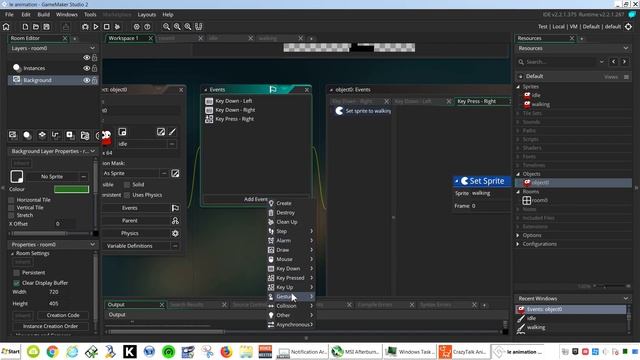
Task: Expand the Options tree node
Action: pyautogui.click(x=518, y=235)
